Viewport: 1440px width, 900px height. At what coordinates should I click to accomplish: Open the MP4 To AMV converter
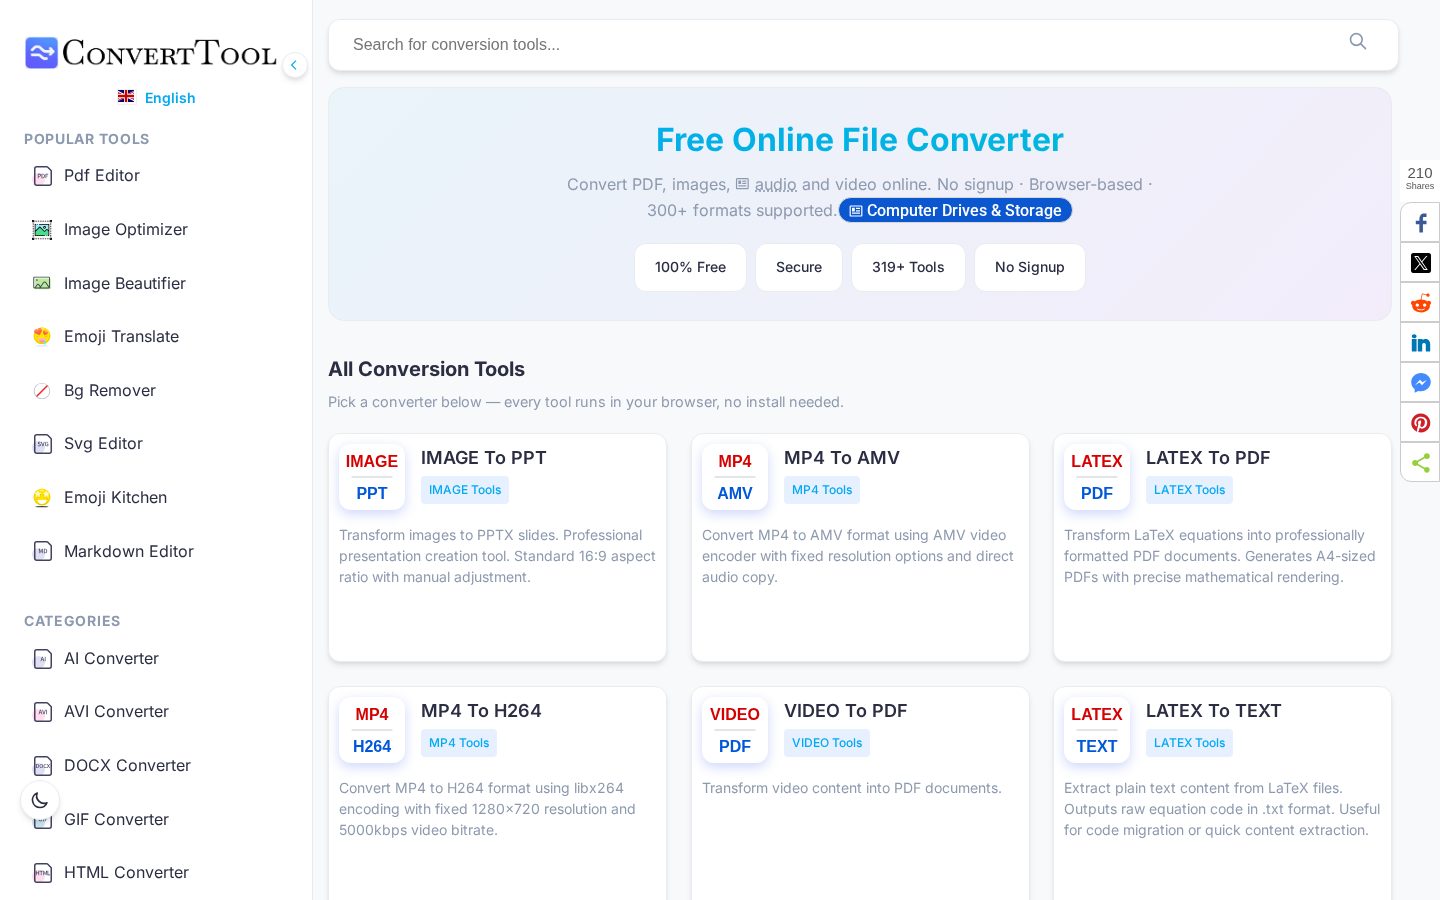pyautogui.click(x=860, y=547)
